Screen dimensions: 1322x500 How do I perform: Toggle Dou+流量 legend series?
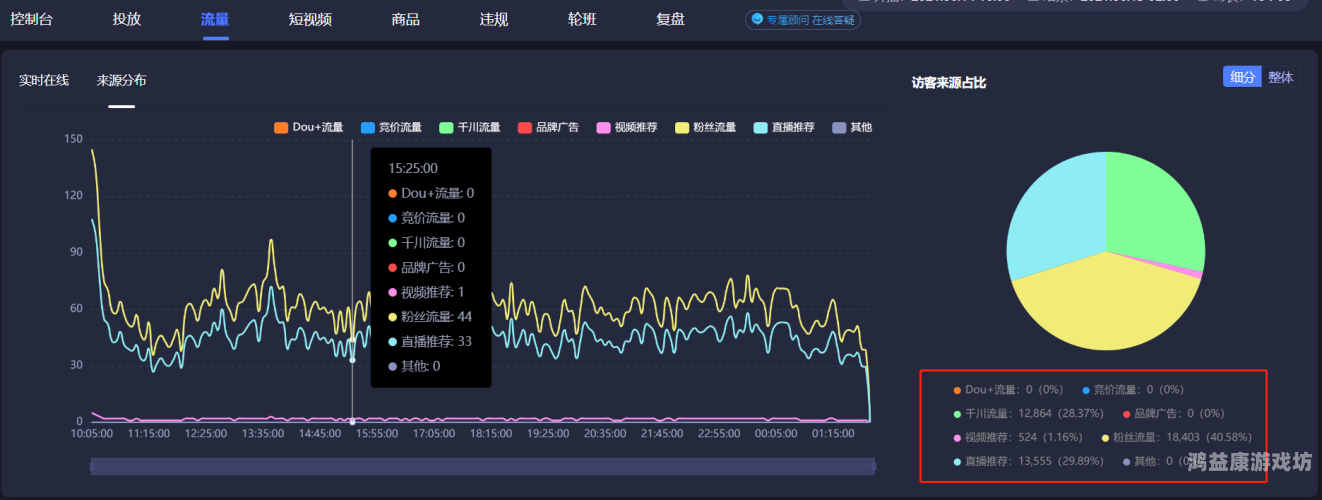coord(308,127)
